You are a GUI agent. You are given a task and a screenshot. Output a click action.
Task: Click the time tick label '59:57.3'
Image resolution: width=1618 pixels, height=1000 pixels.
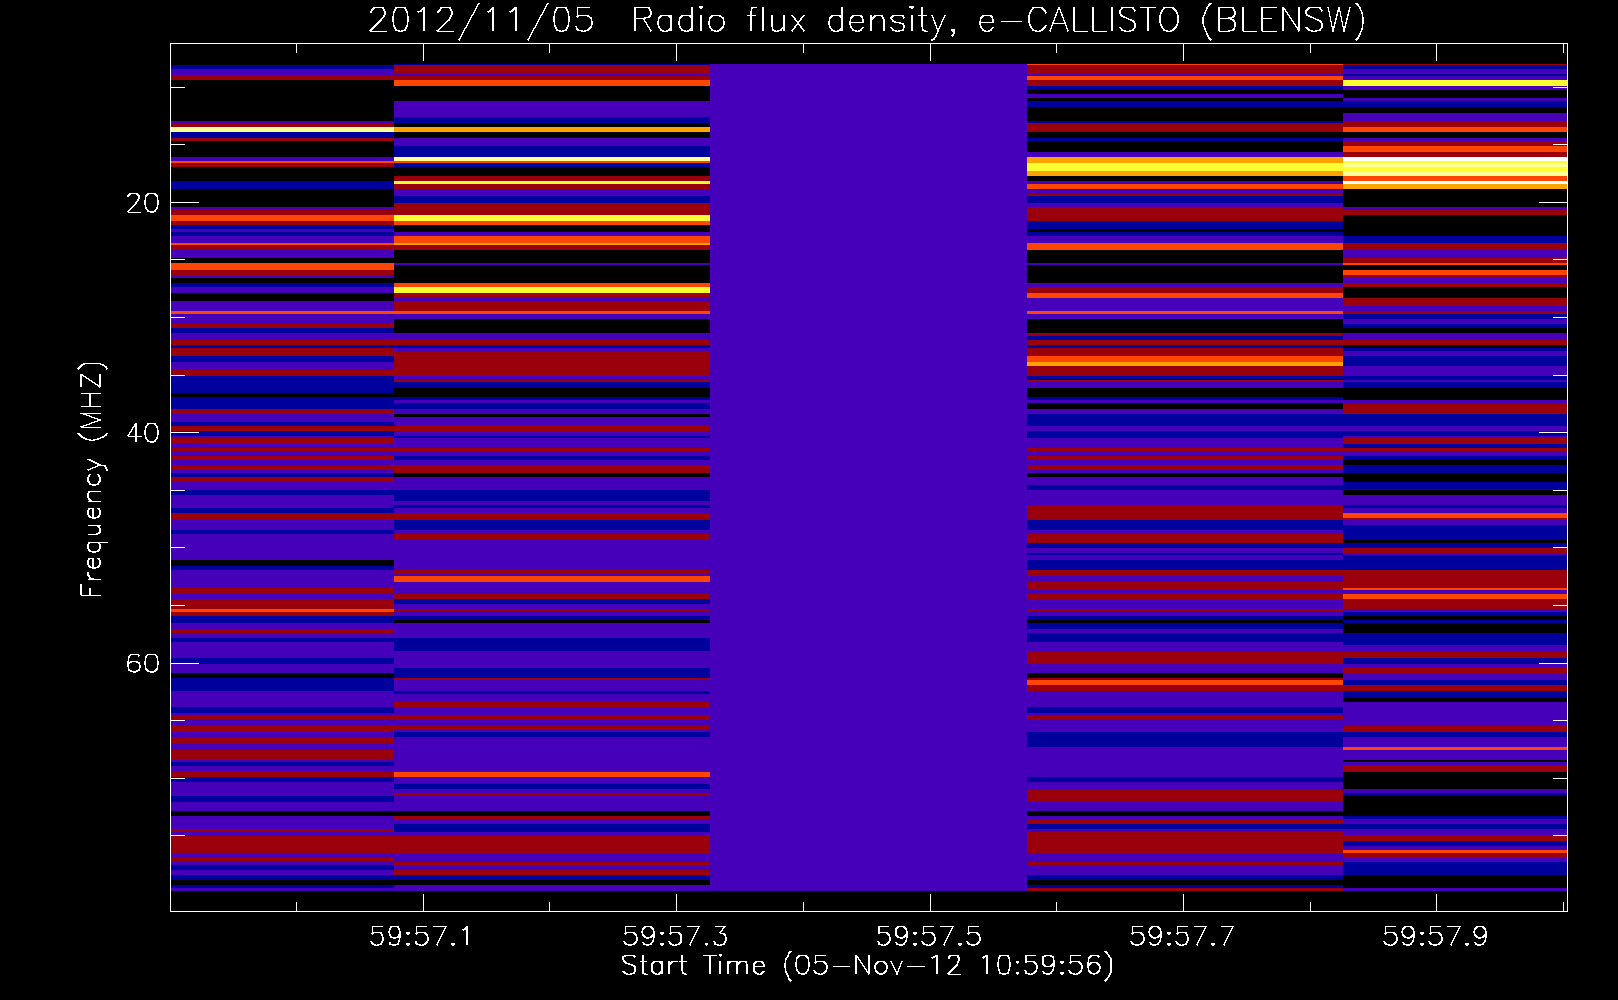click(x=675, y=936)
